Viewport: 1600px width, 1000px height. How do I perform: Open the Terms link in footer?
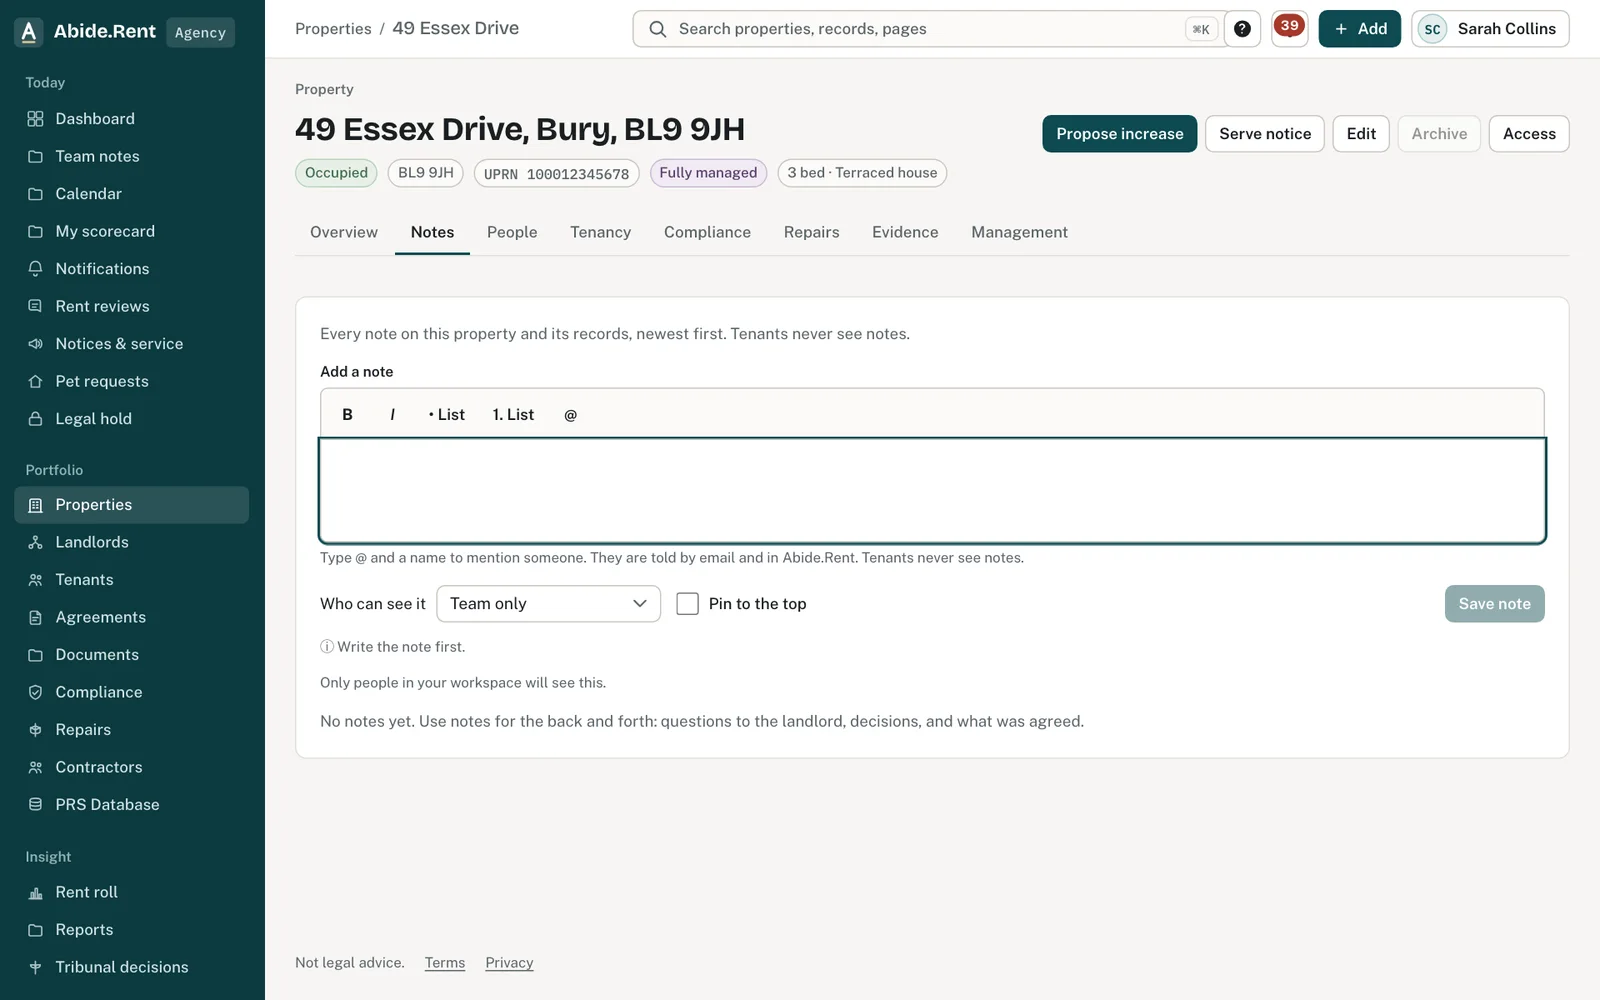pyautogui.click(x=445, y=963)
